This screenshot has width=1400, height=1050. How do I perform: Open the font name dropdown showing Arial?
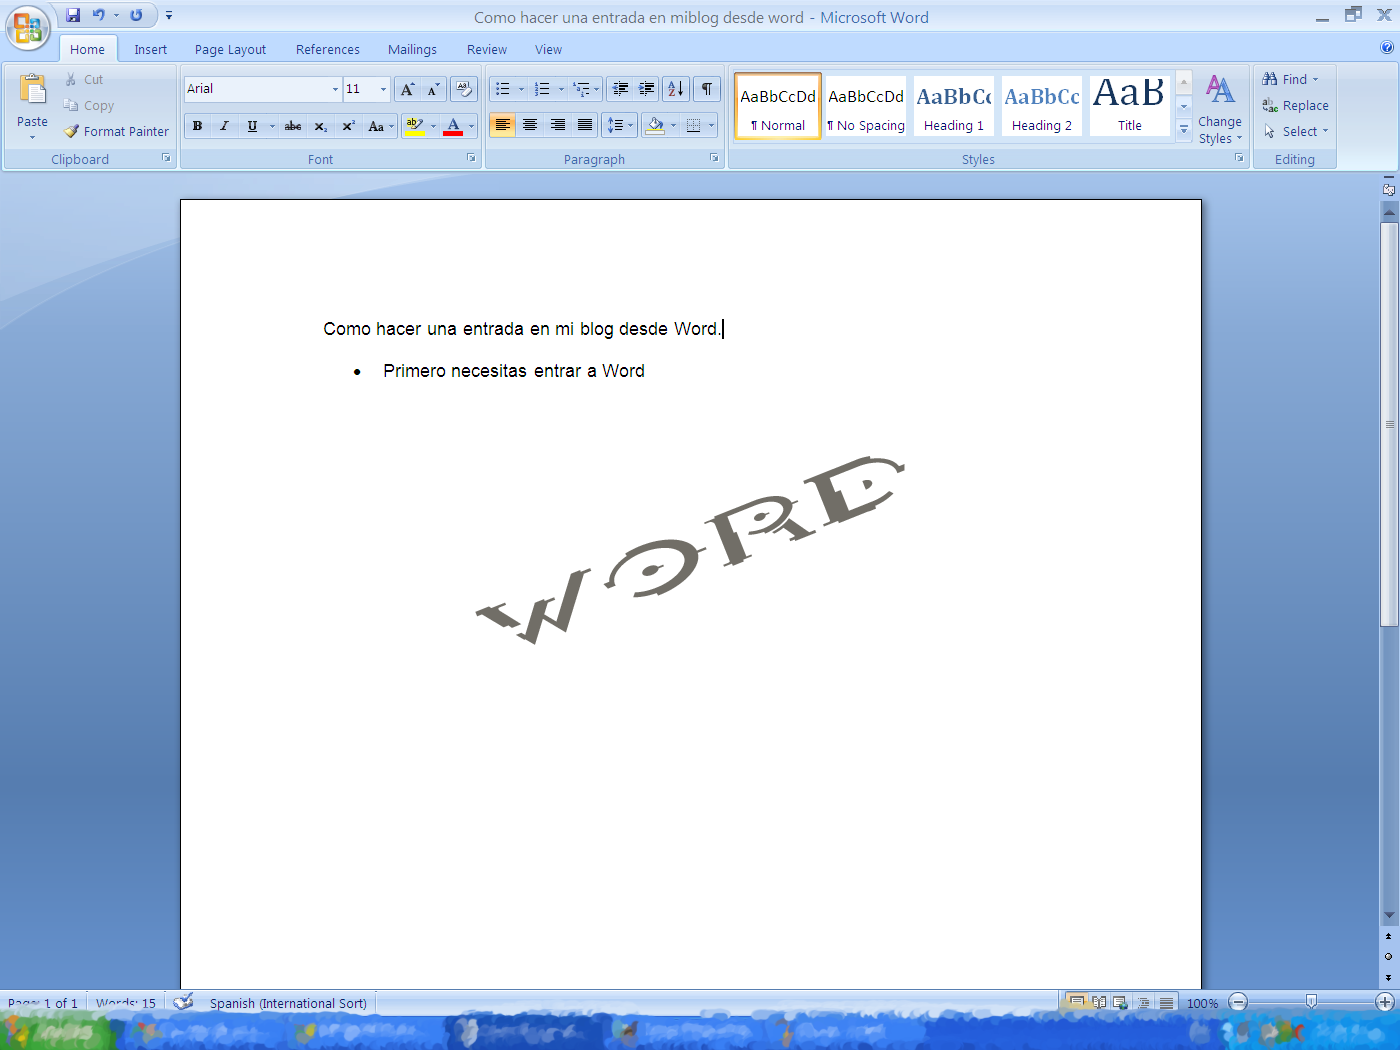pos(335,89)
